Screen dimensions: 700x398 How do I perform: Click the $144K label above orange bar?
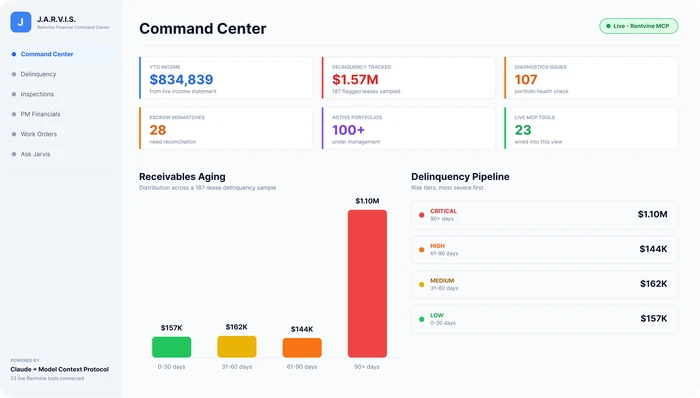pos(302,329)
